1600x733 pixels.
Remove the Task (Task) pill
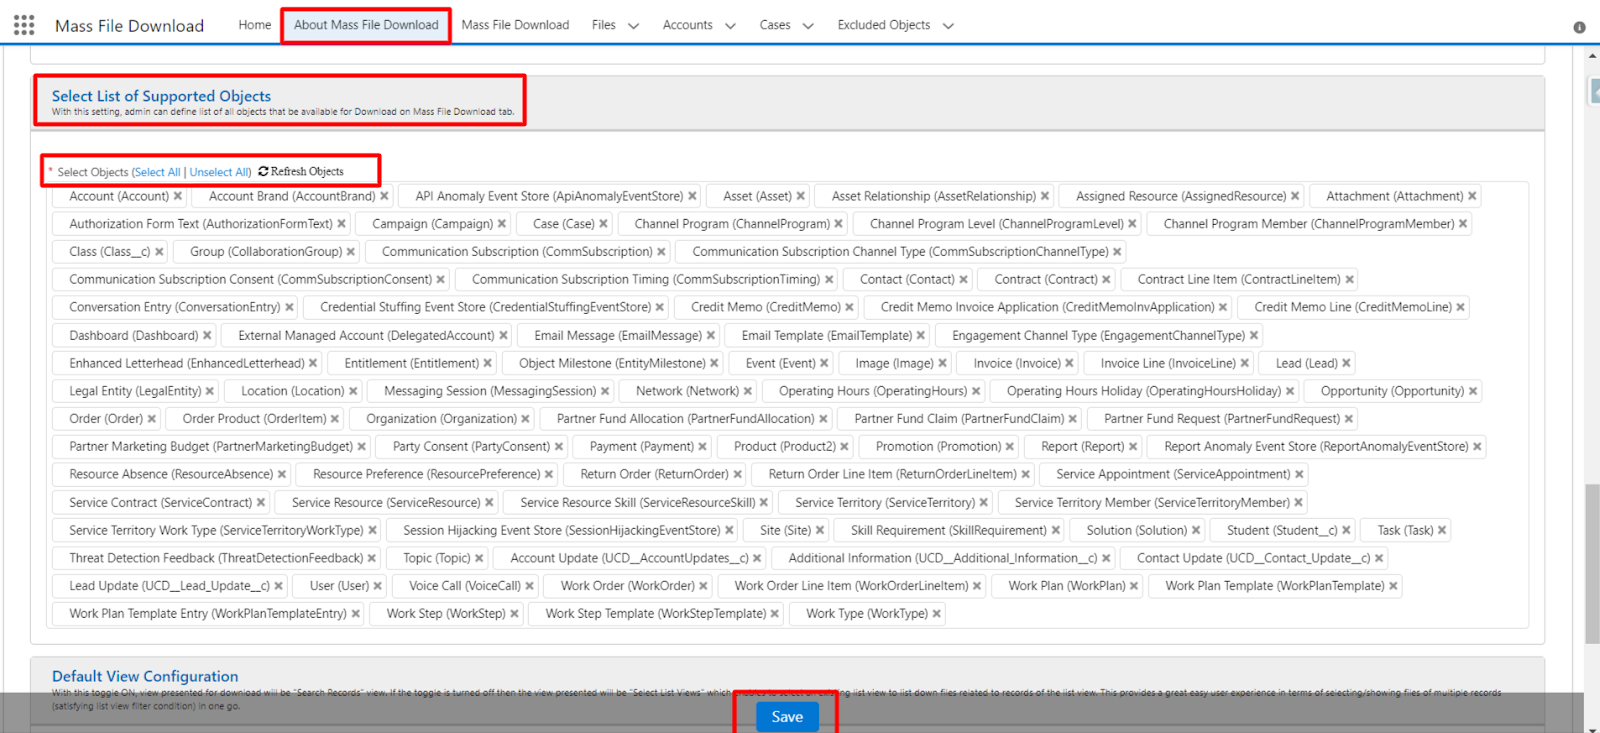point(1442,531)
